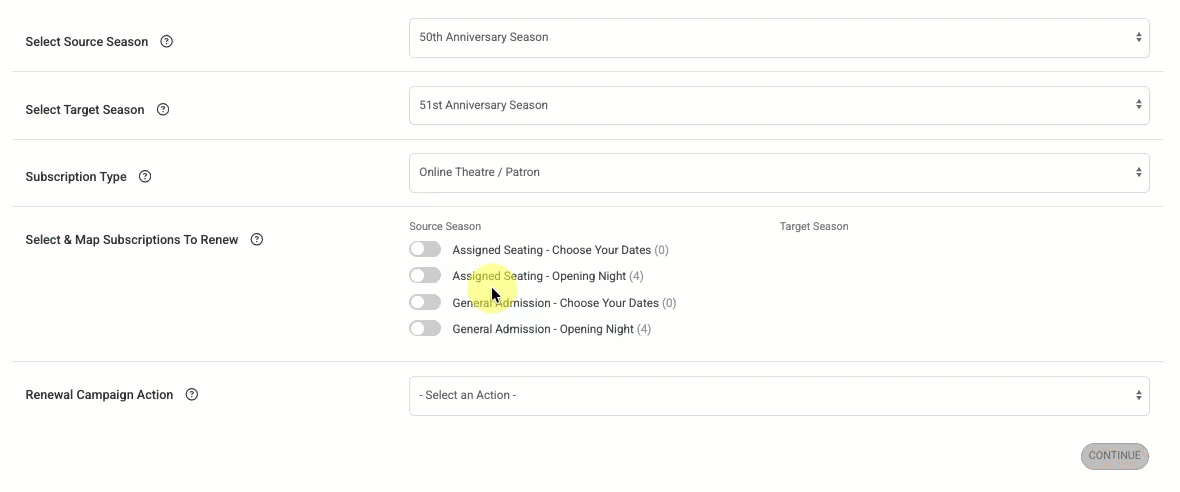The width and height of the screenshot is (1180, 492).
Task: Click help icon beside Select Source Season
Action: [167, 41]
